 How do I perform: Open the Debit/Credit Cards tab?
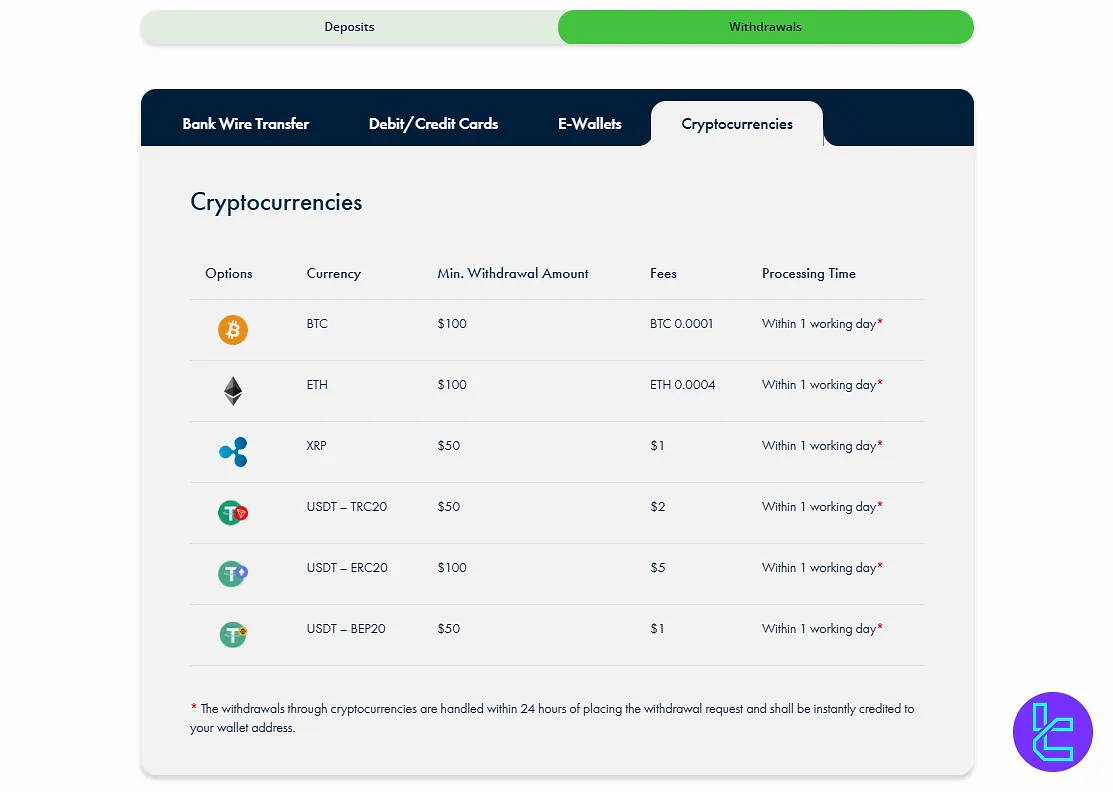point(433,124)
